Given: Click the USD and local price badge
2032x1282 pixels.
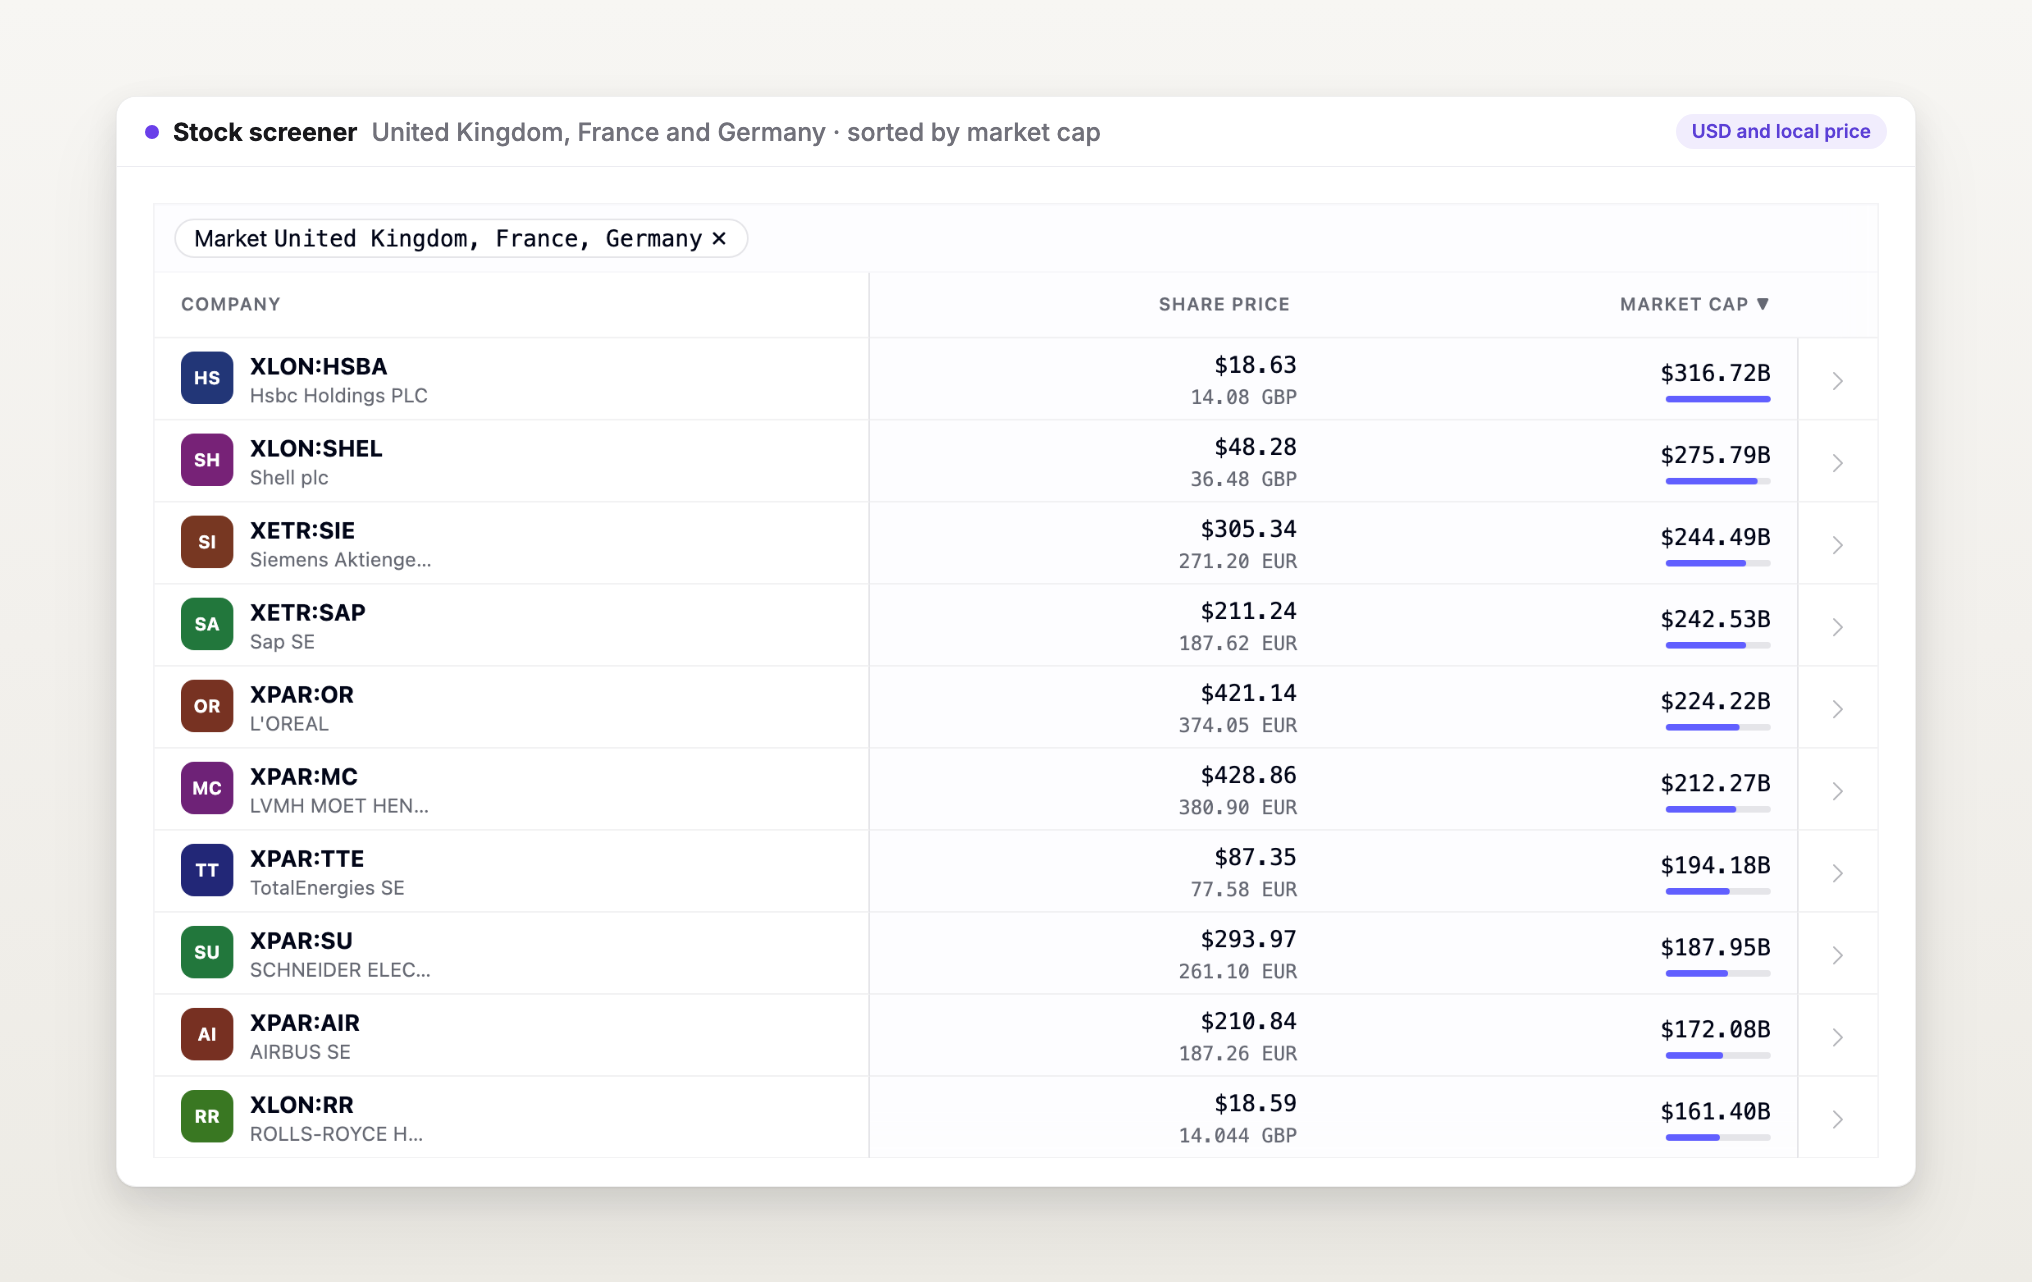Looking at the screenshot, I should click(1780, 131).
